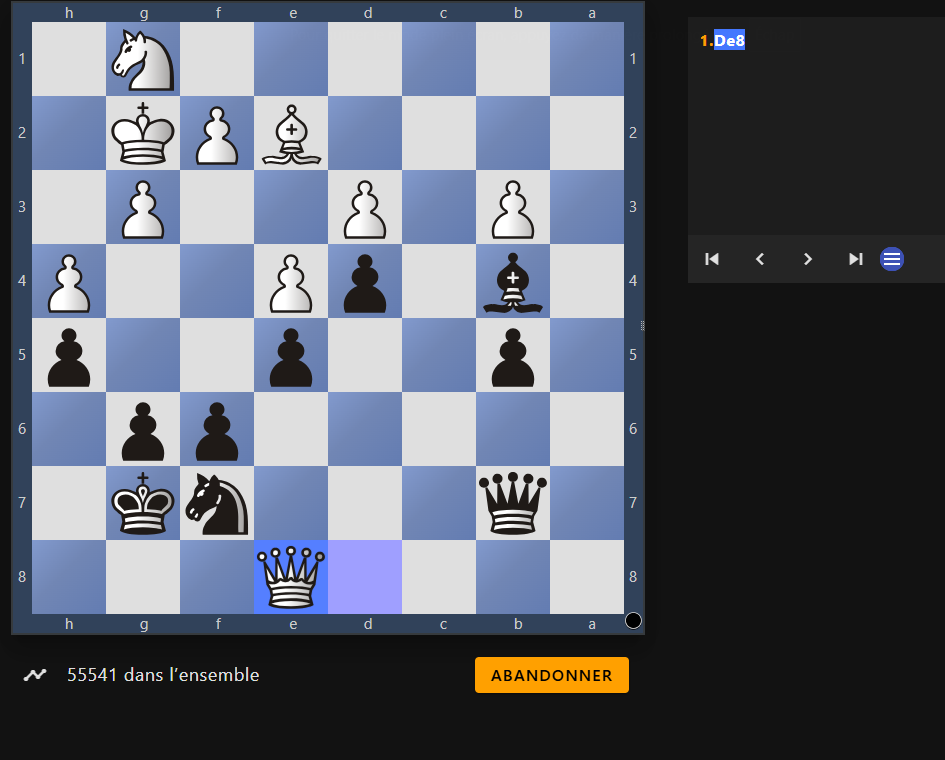The image size is (945, 760).
Task: Go to the first move
Action: coord(712,259)
